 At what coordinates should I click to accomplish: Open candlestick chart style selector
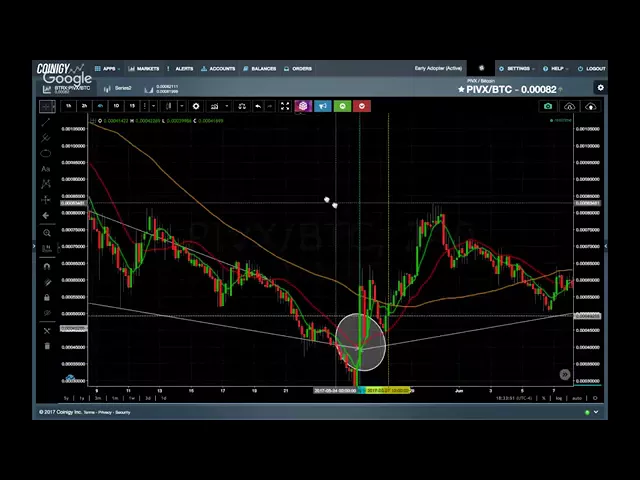click(x=169, y=106)
